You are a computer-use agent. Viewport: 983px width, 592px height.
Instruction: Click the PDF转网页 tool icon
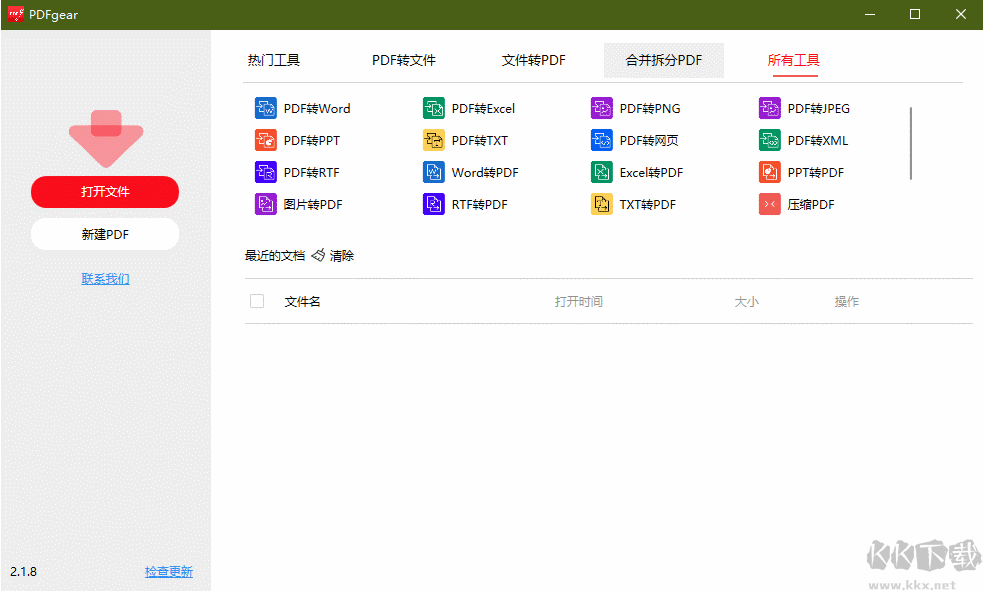(x=602, y=140)
